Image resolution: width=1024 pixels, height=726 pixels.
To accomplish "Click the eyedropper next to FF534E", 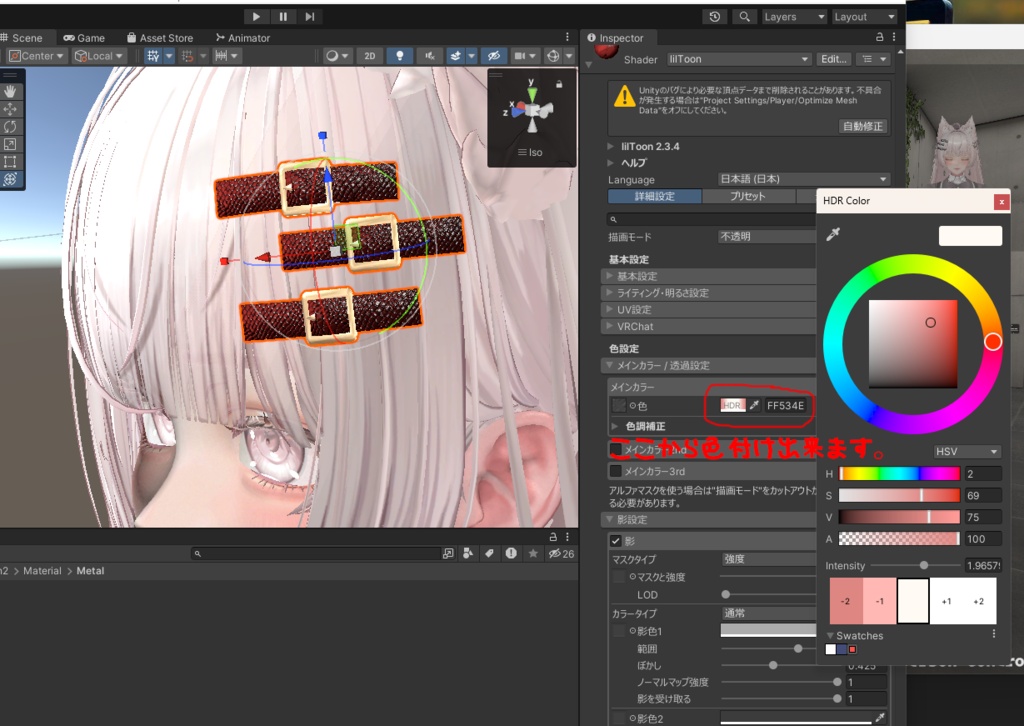I will (x=754, y=405).
